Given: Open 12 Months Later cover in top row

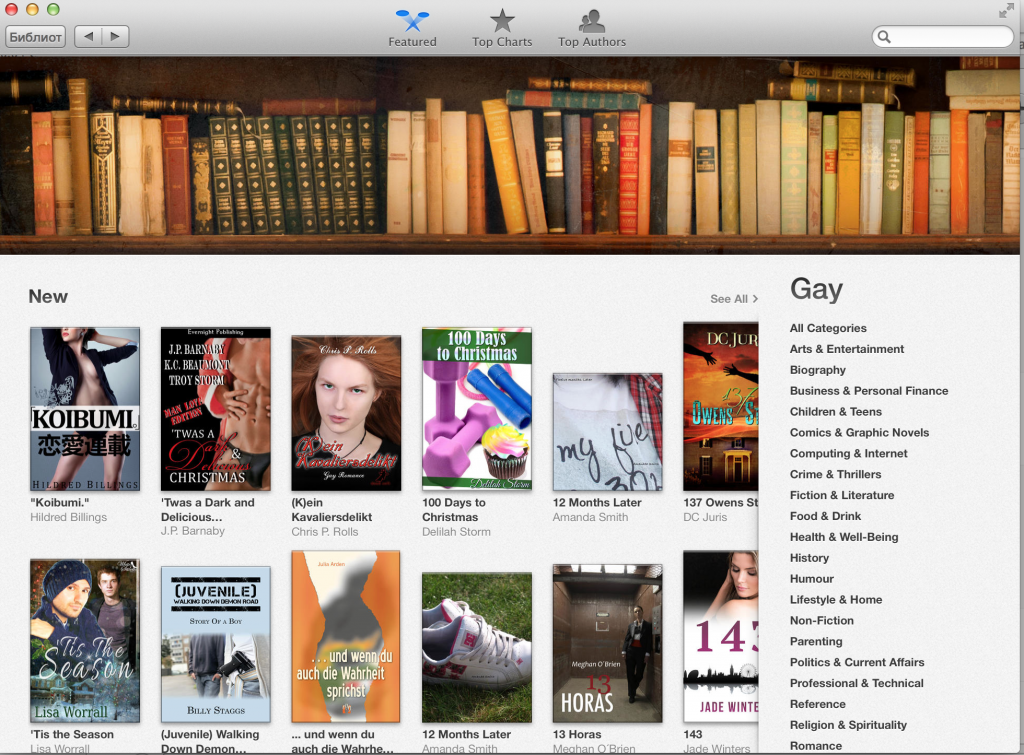Looking at the screenshot, I should (607, 432).
